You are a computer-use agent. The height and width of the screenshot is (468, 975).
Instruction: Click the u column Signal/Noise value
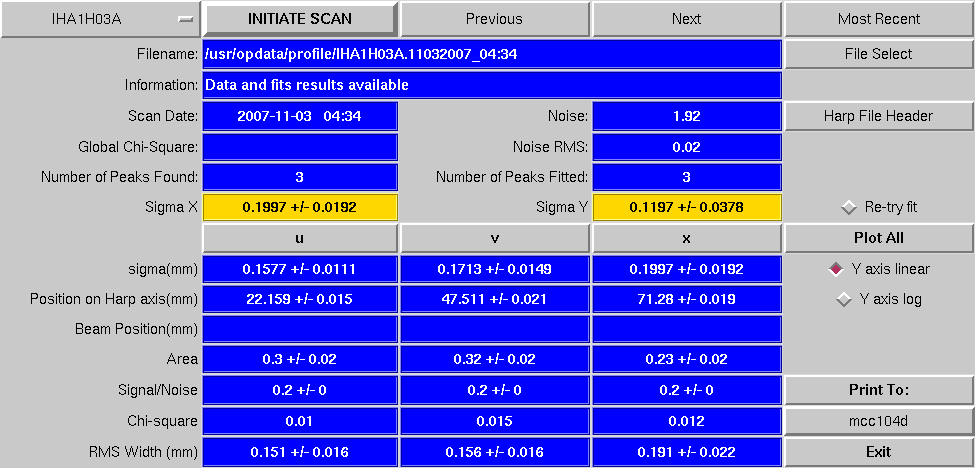(x=300, y=390)
